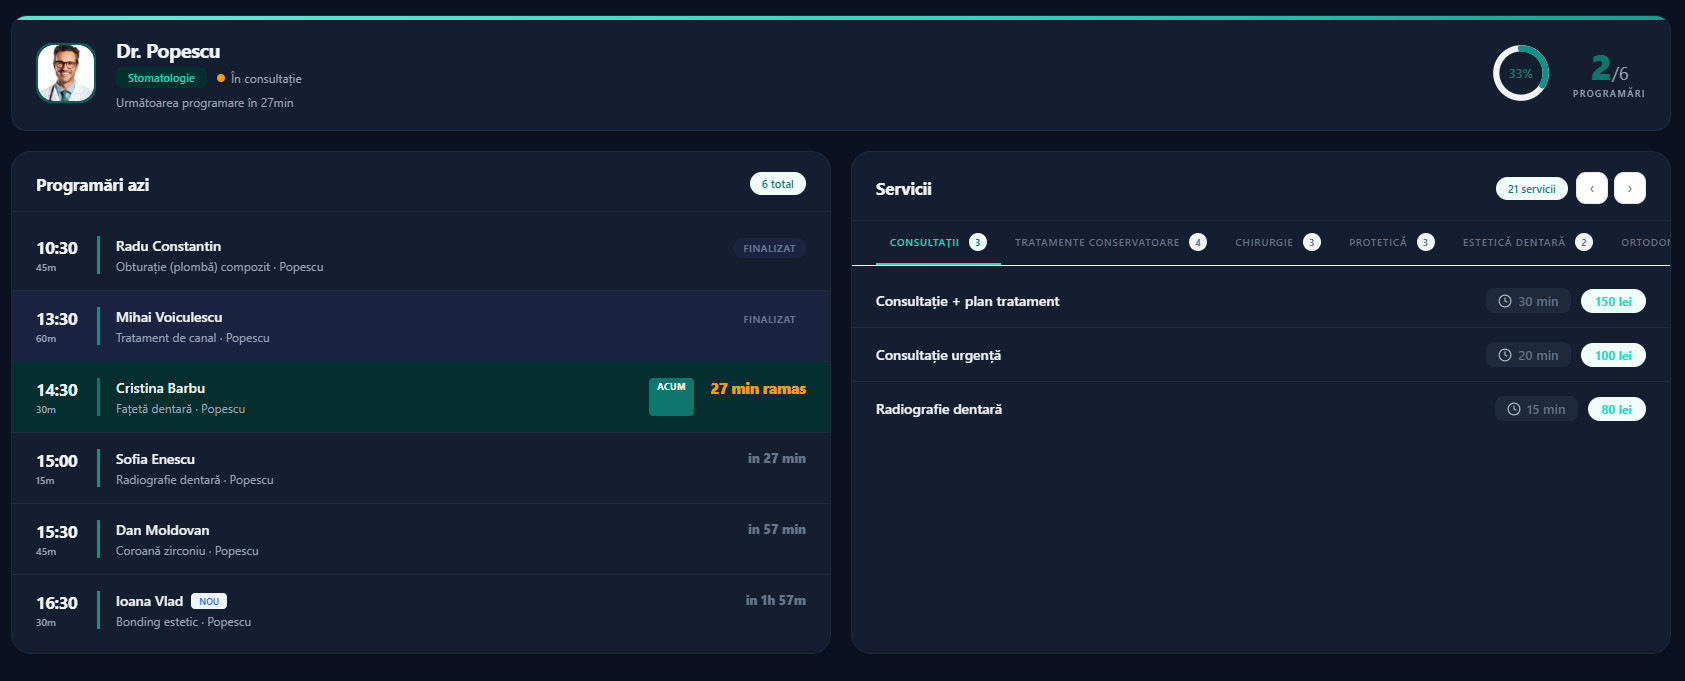Click the 30 min duration chip
The image size is (1685, 681).
coord(1529,301)
